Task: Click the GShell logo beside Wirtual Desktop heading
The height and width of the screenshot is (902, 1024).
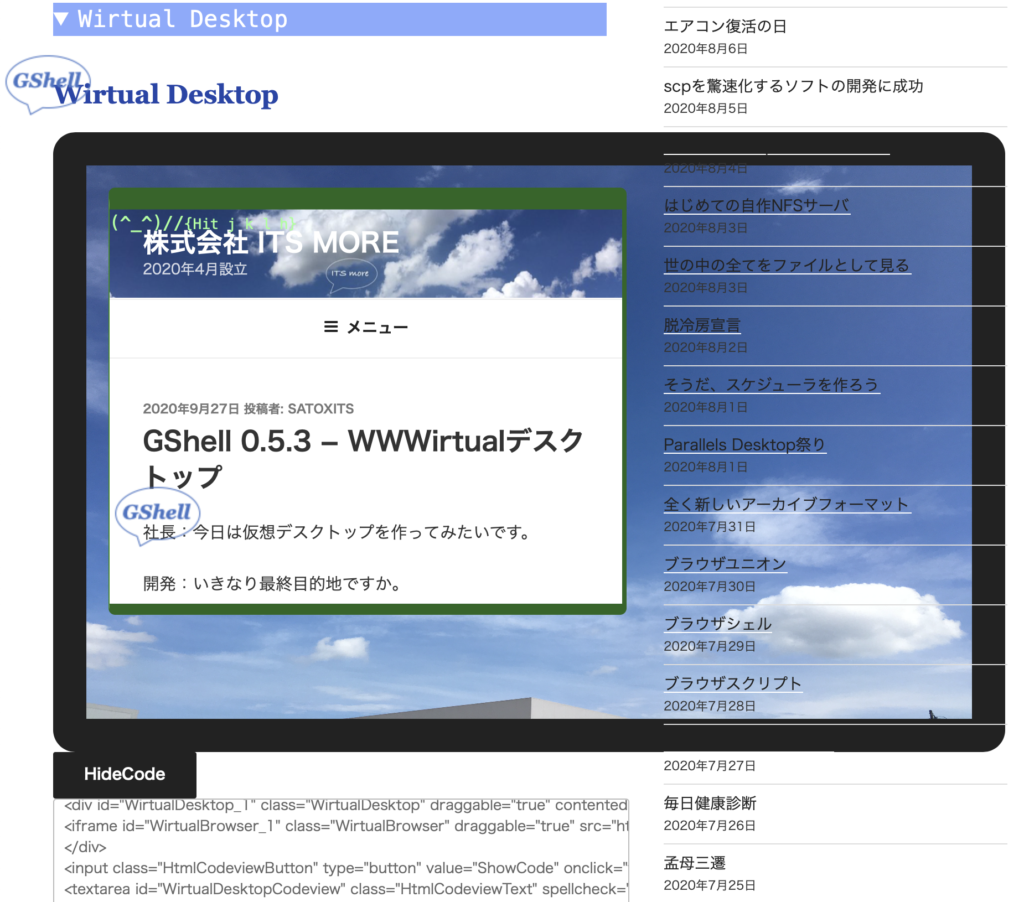Action: pyautogui.click(x=46, y=83)
